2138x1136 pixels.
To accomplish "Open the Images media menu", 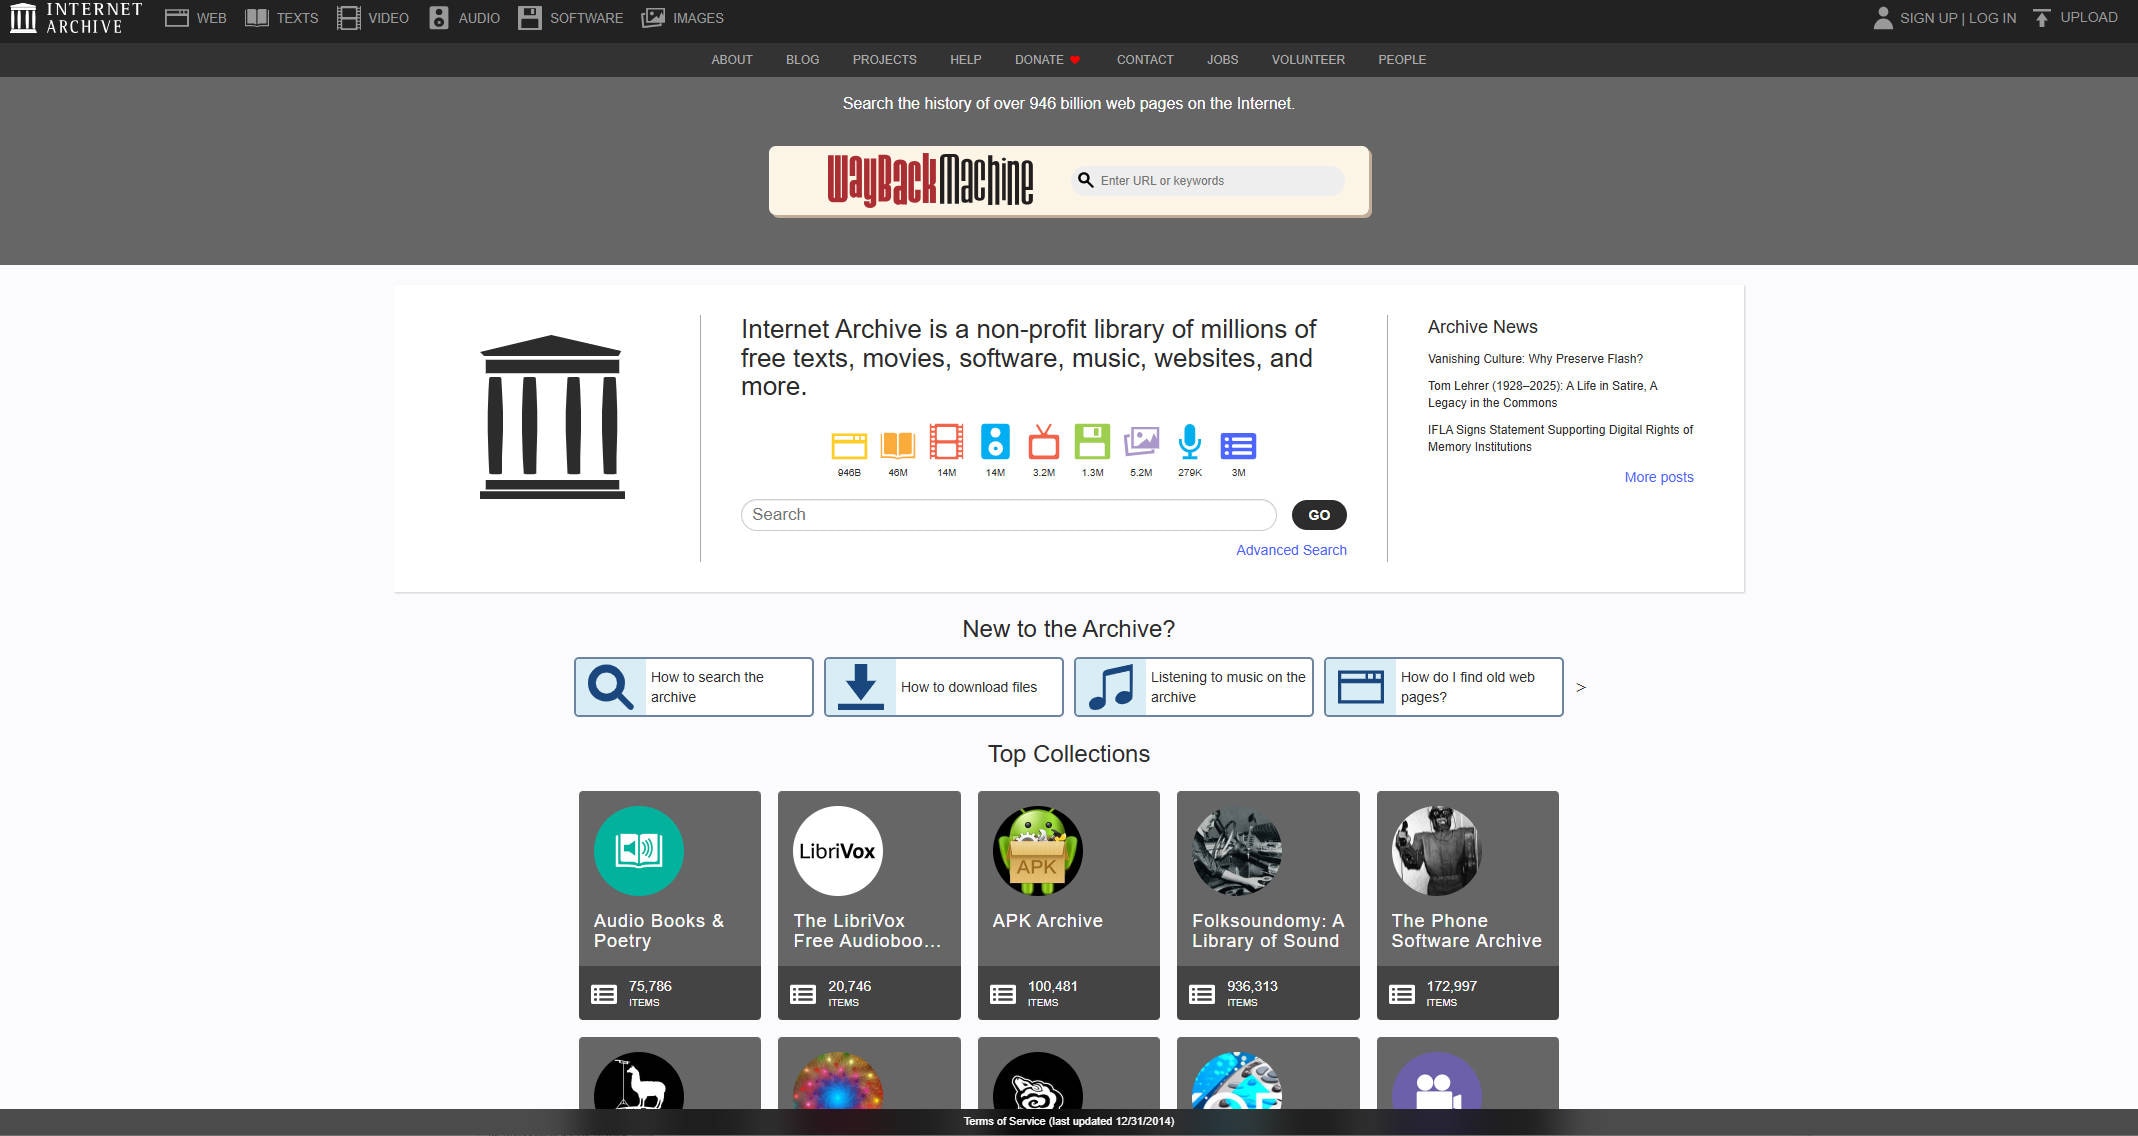I will pos(682,18).
